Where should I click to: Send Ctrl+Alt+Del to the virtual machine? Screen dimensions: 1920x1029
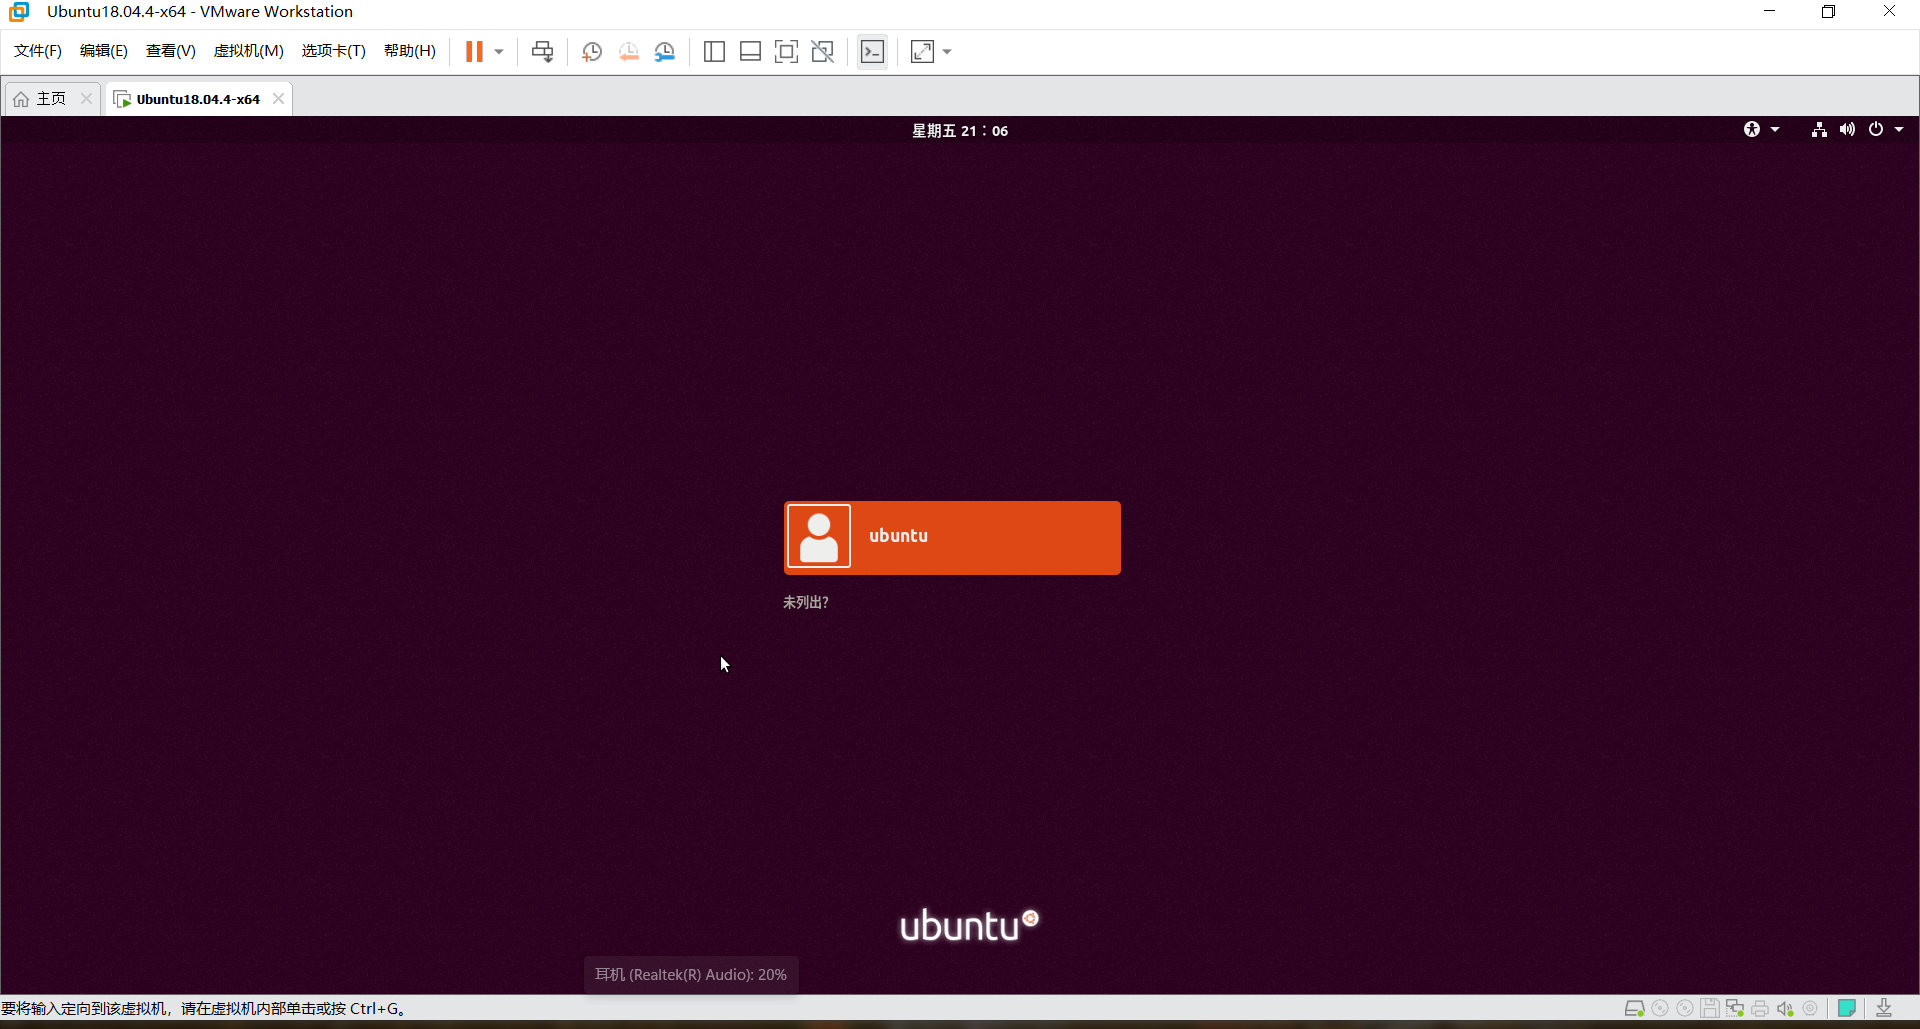tap(542, 52)
